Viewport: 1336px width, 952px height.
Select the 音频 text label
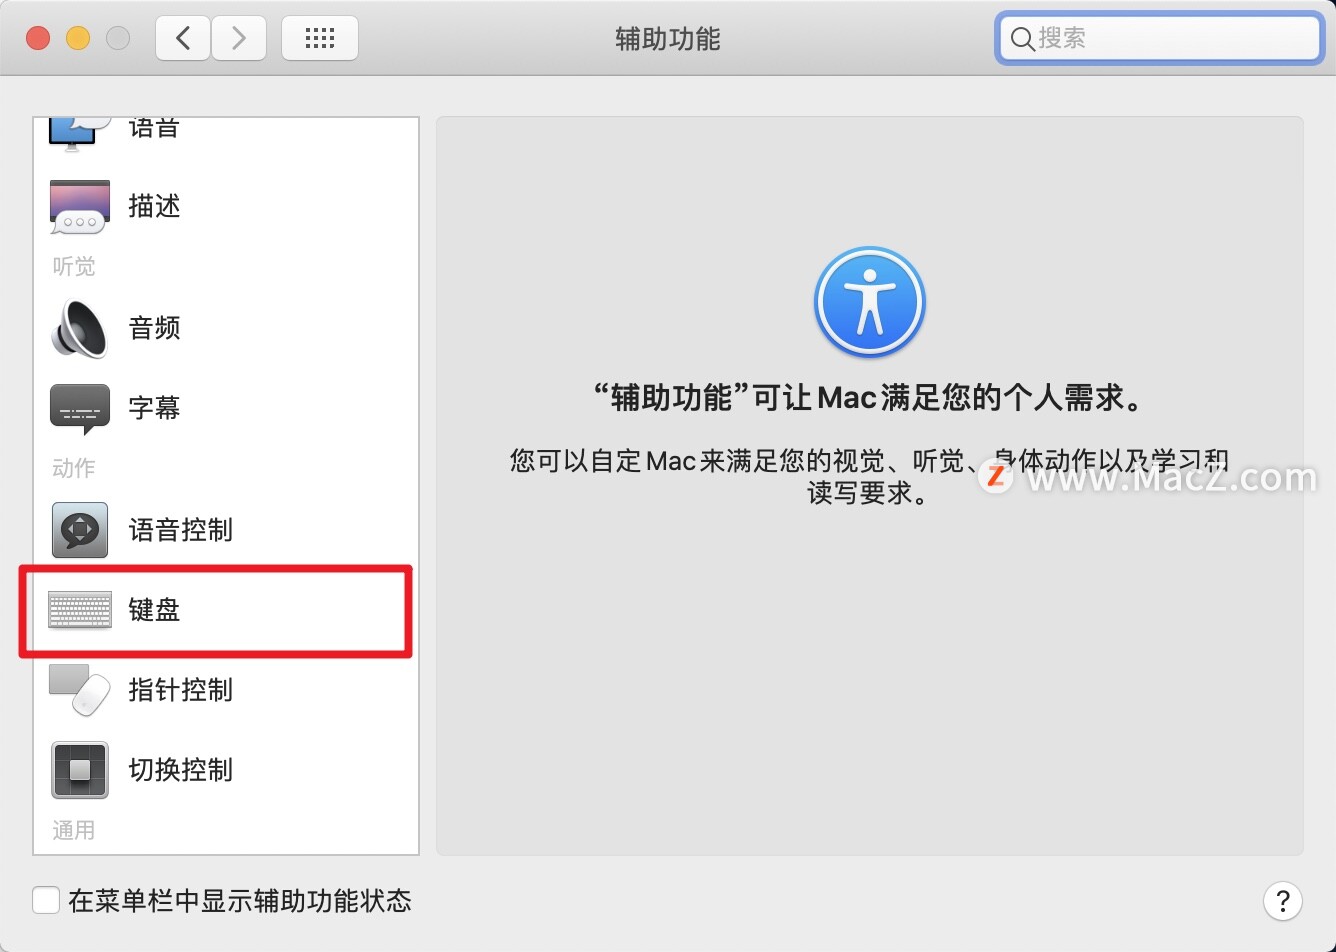[x=154, y=328]
